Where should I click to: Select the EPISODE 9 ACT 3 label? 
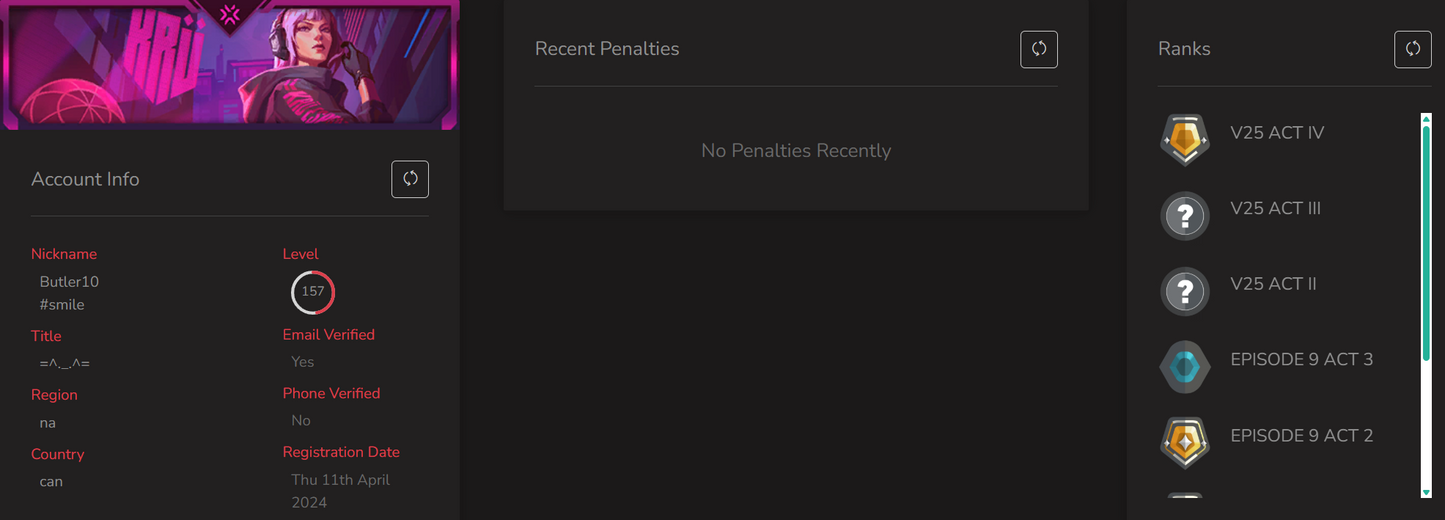pos(1301,360)
